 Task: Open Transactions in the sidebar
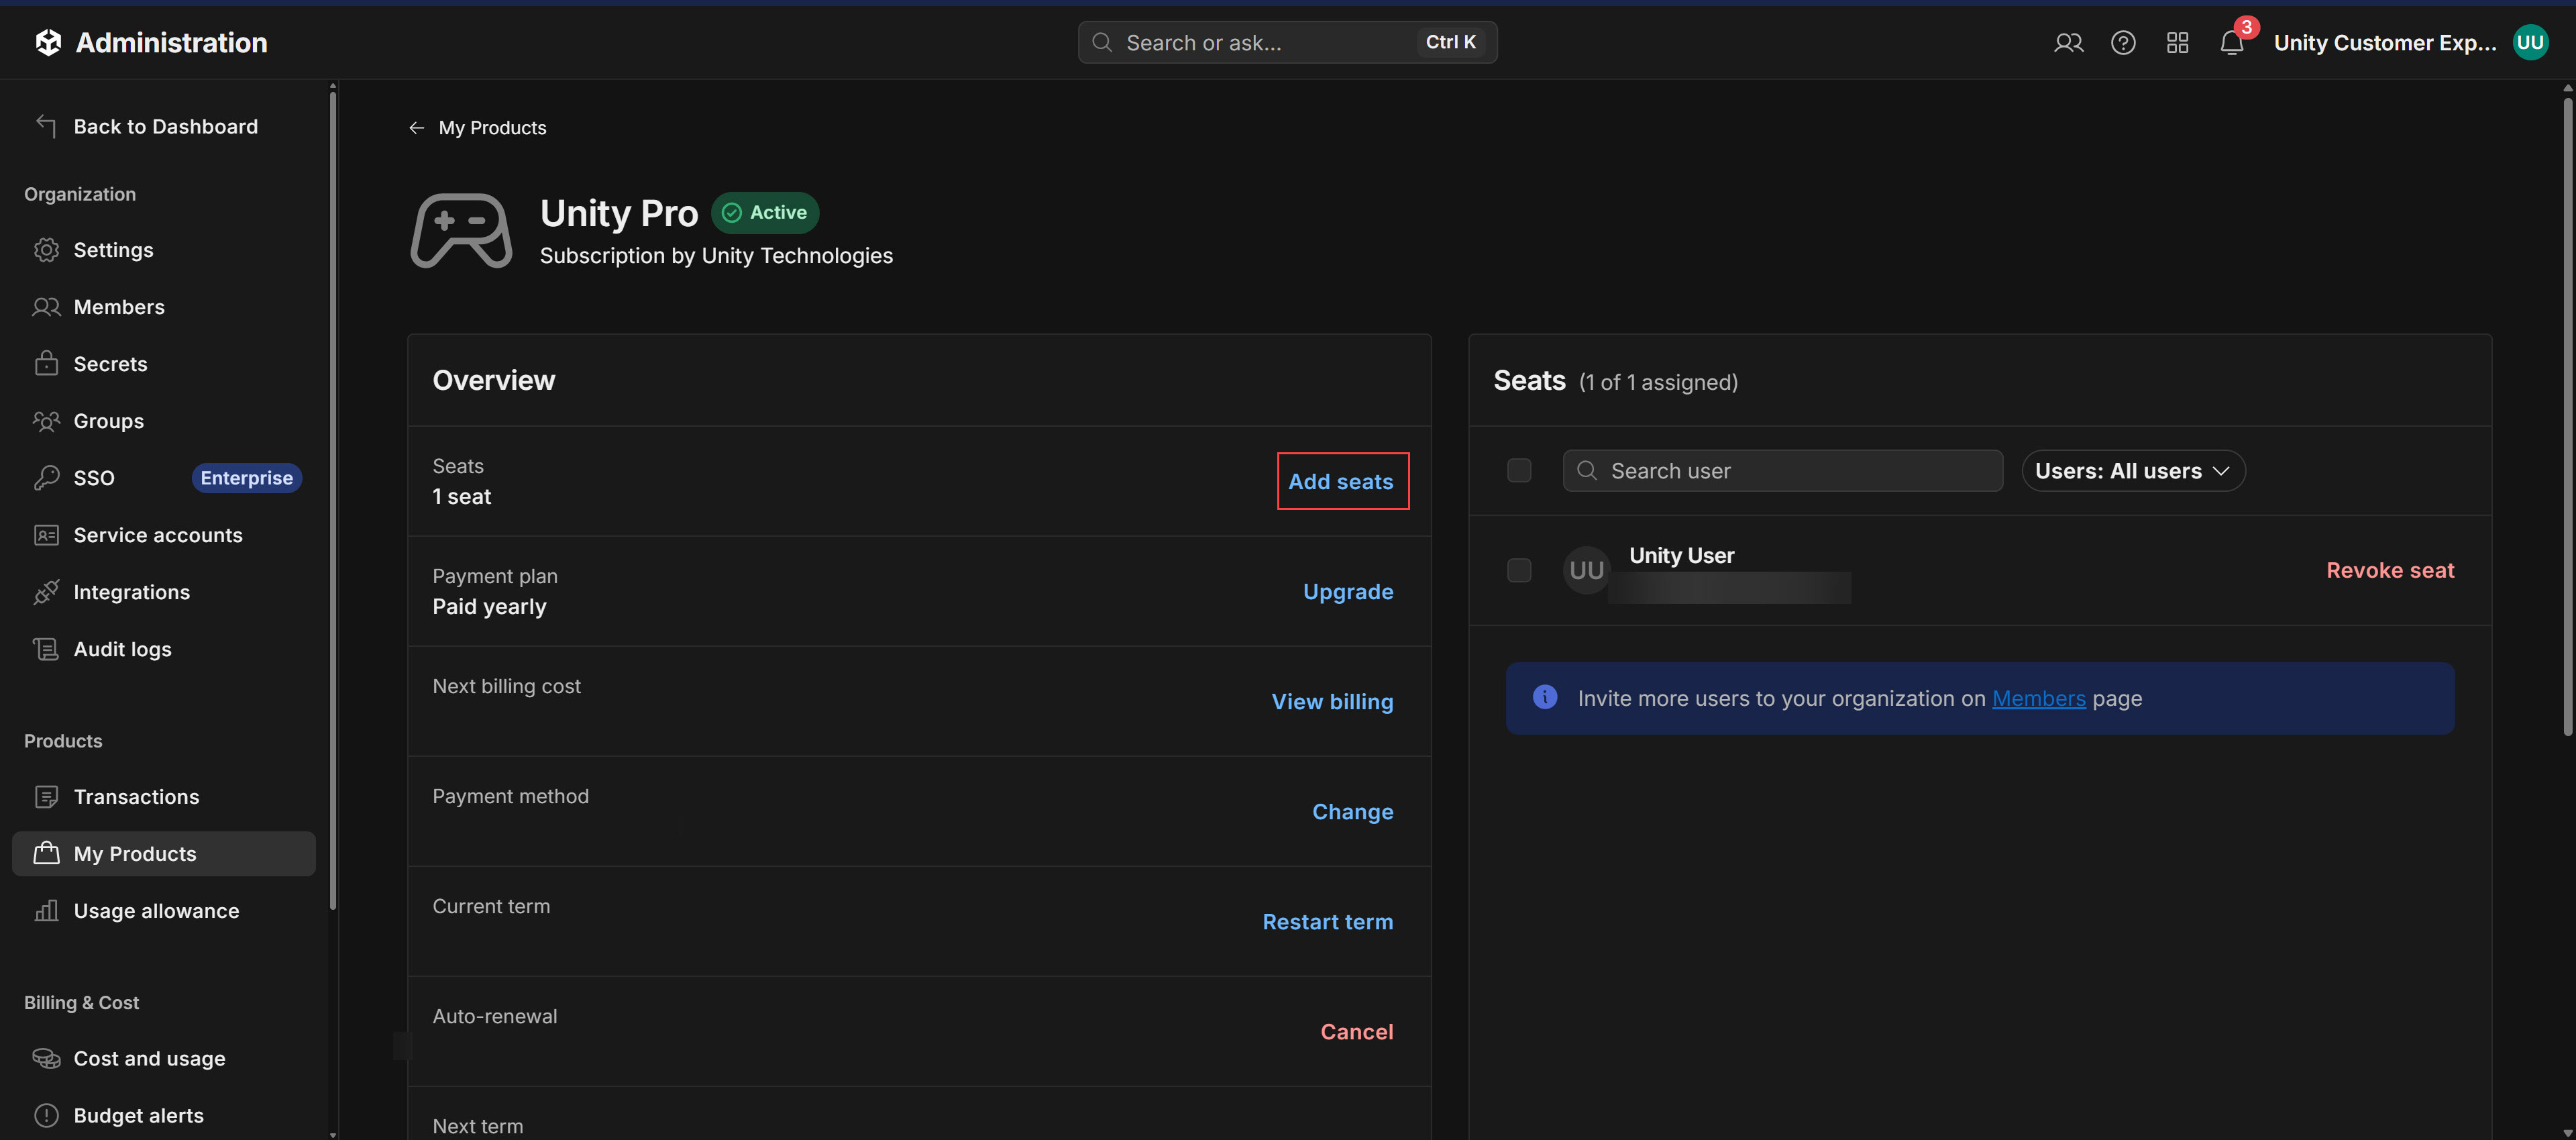pyautogui.click(x=163, y=797)
